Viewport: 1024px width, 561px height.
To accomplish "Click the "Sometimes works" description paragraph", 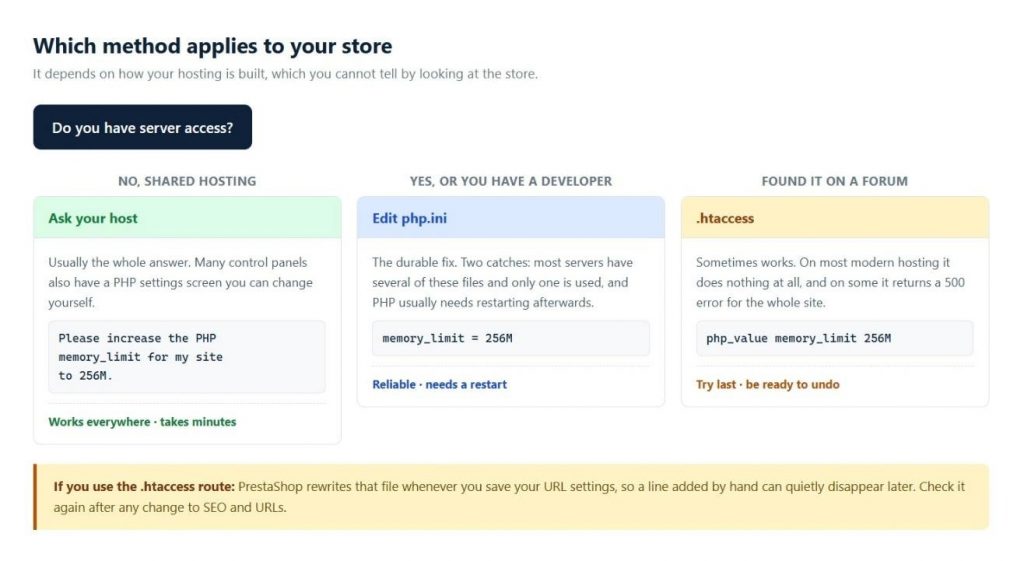I will point(830,282).
